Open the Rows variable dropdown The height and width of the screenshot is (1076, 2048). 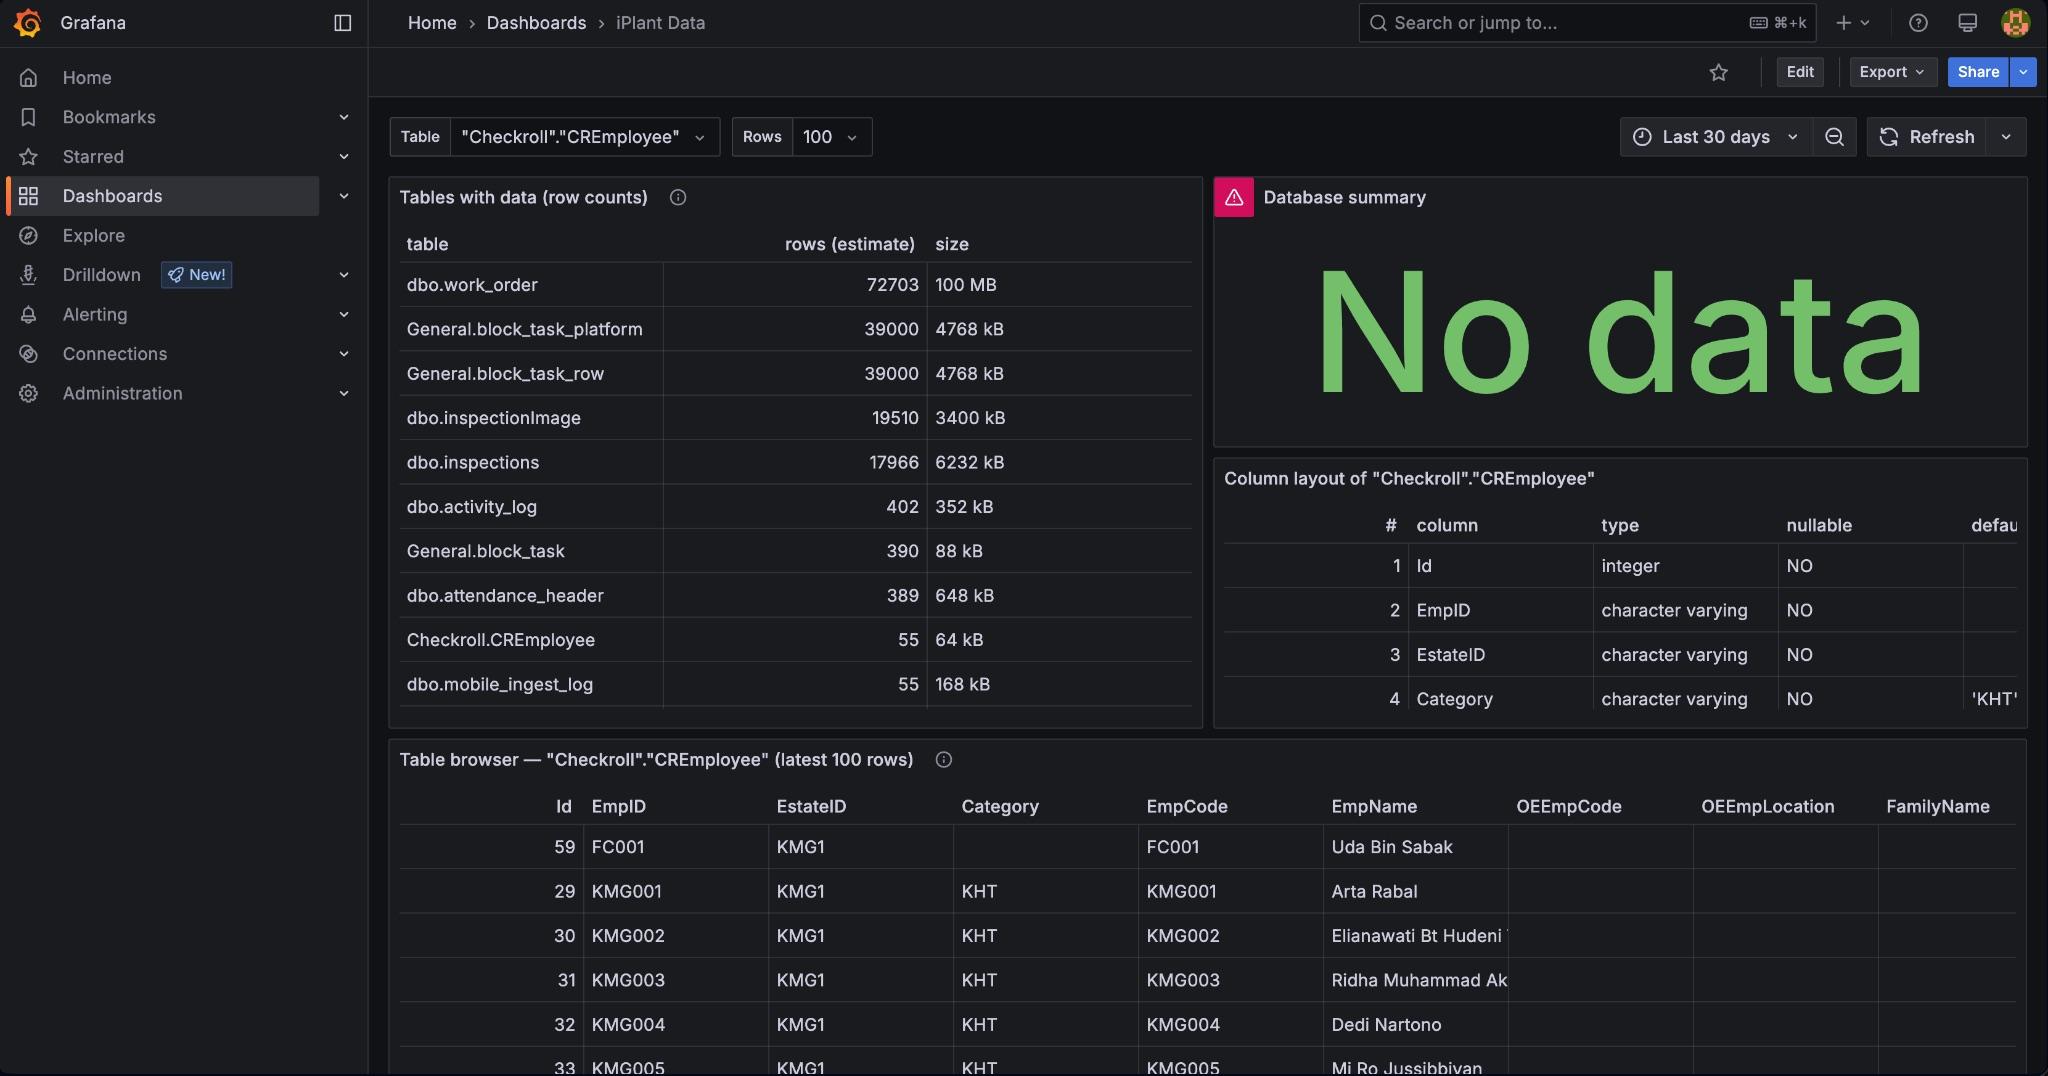(x=832, y=137)
